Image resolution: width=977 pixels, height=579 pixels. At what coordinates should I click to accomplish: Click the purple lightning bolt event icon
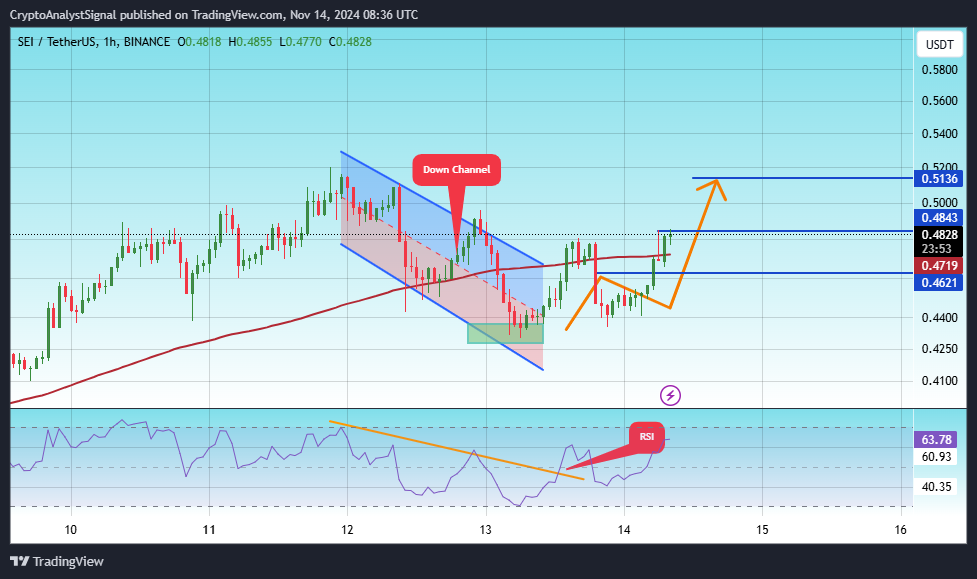[x=670, y=395]
